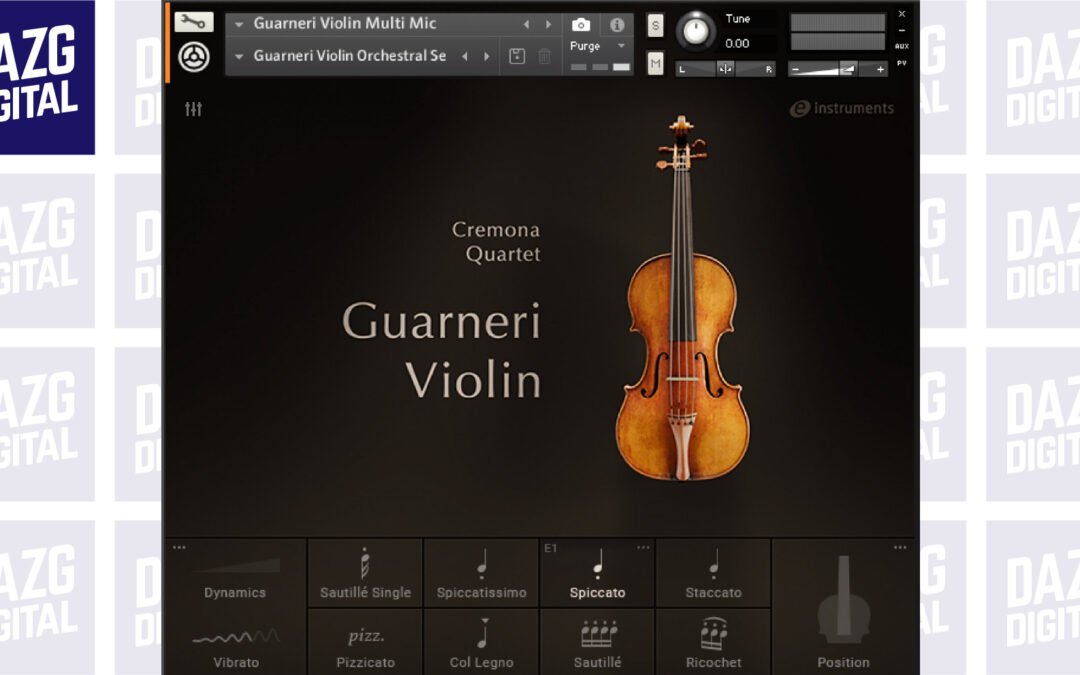
Task: Open instrument edit mode with wrench icon
Action: click(x=194, y=22)
